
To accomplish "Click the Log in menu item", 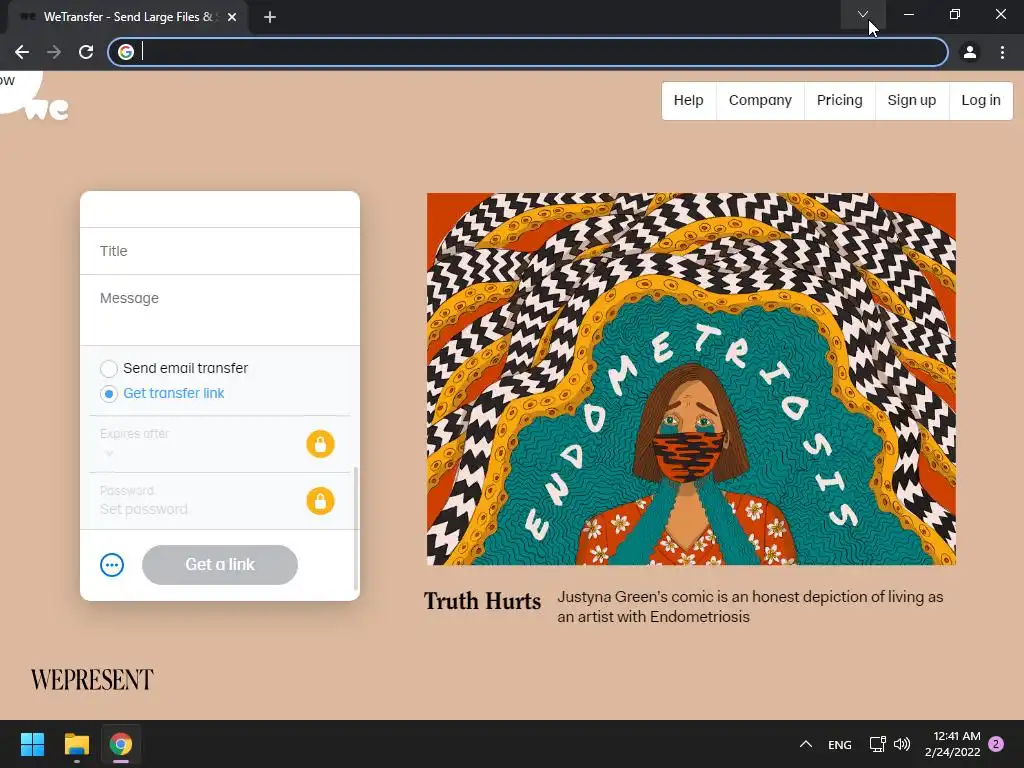I will [x=981, y=101].
